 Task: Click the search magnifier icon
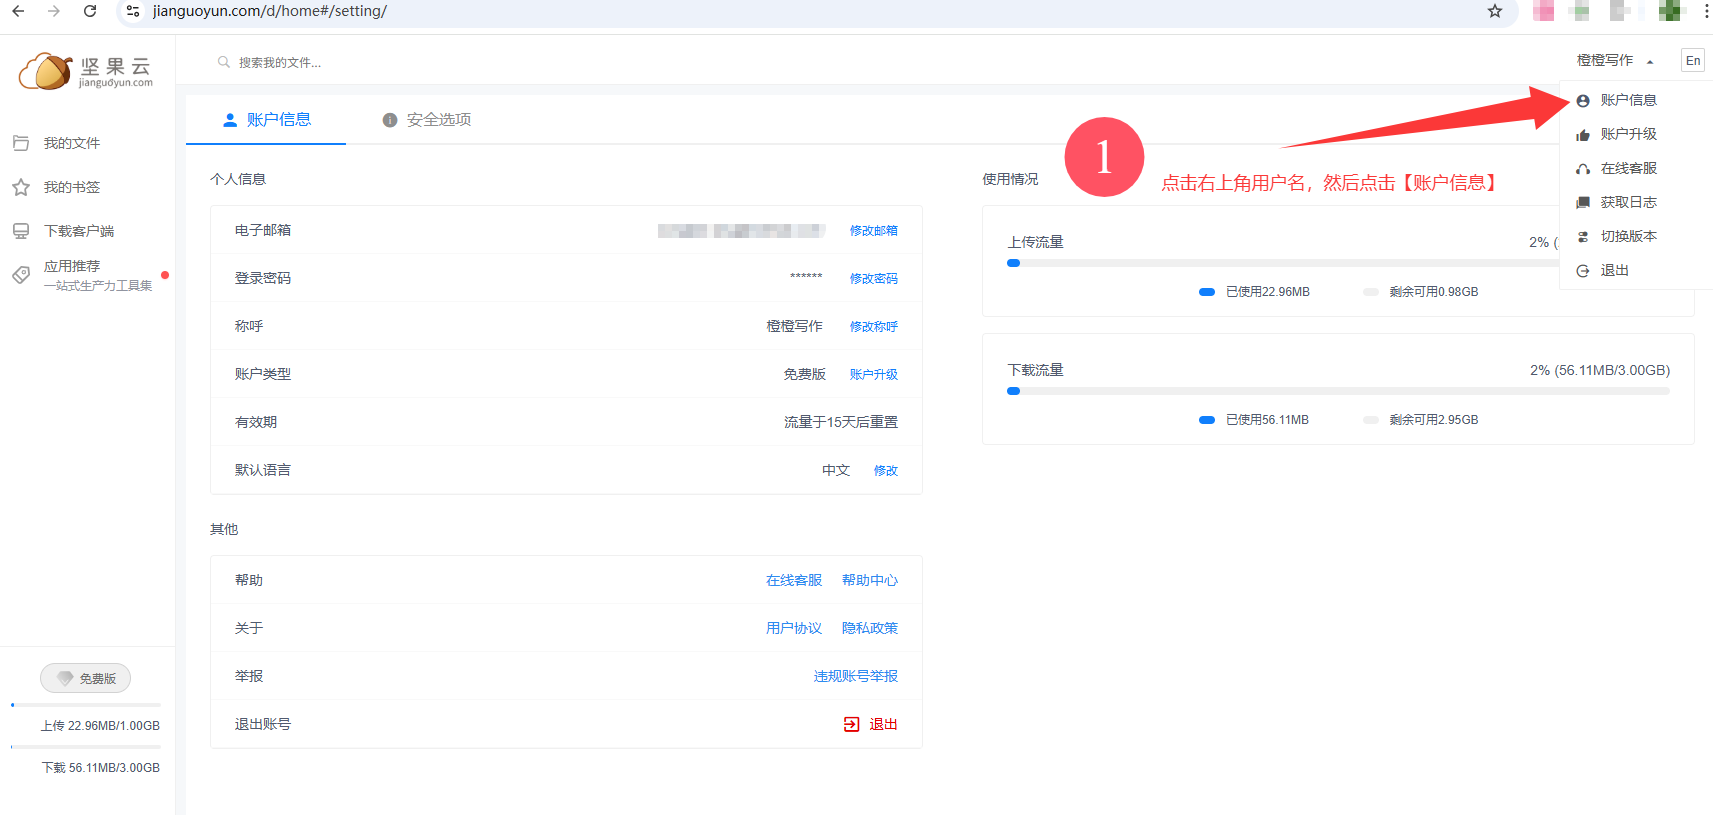pos(224,62)
